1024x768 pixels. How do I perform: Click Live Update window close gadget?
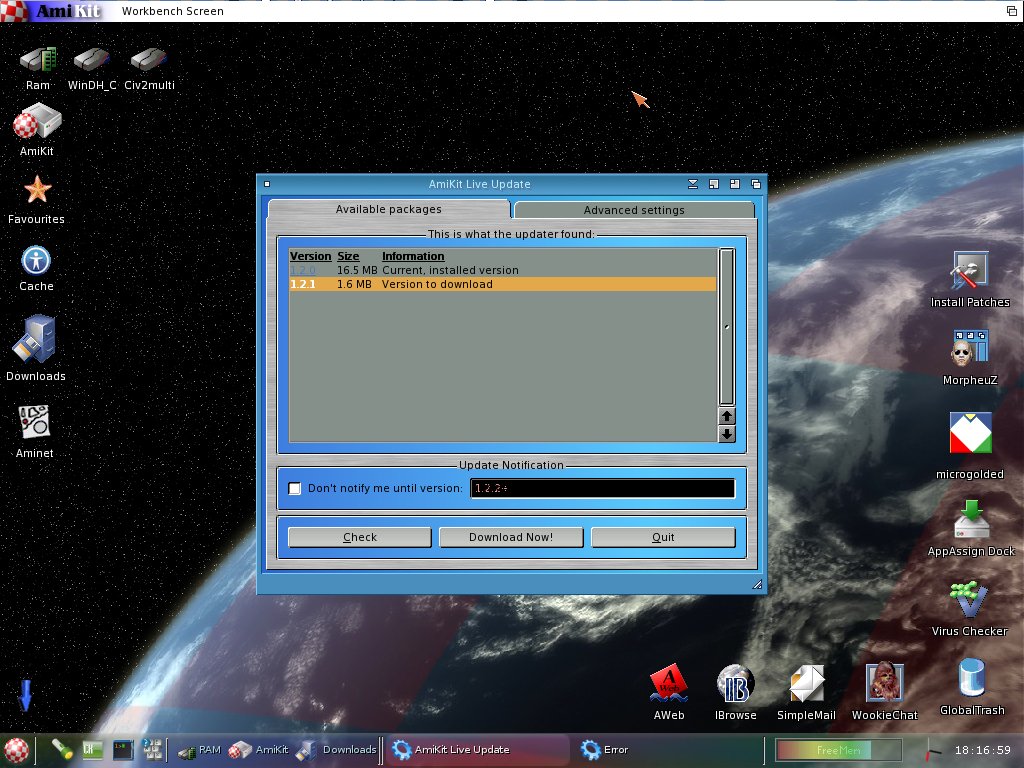(266, 184)
